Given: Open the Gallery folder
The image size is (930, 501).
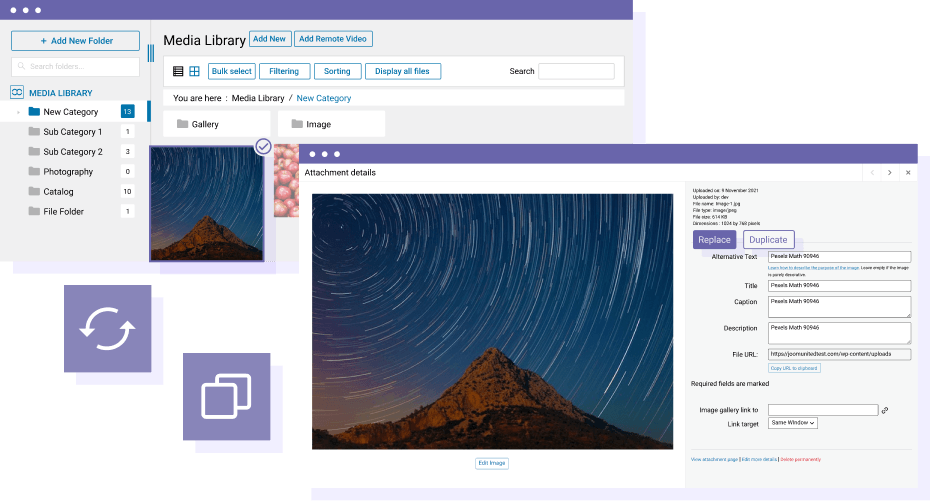Looking at the screenshot, I should pos(216,124).
